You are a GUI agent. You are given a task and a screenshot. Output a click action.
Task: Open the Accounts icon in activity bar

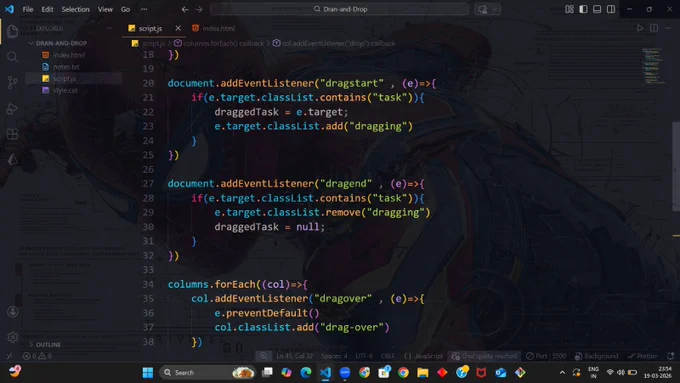[13, 312]
